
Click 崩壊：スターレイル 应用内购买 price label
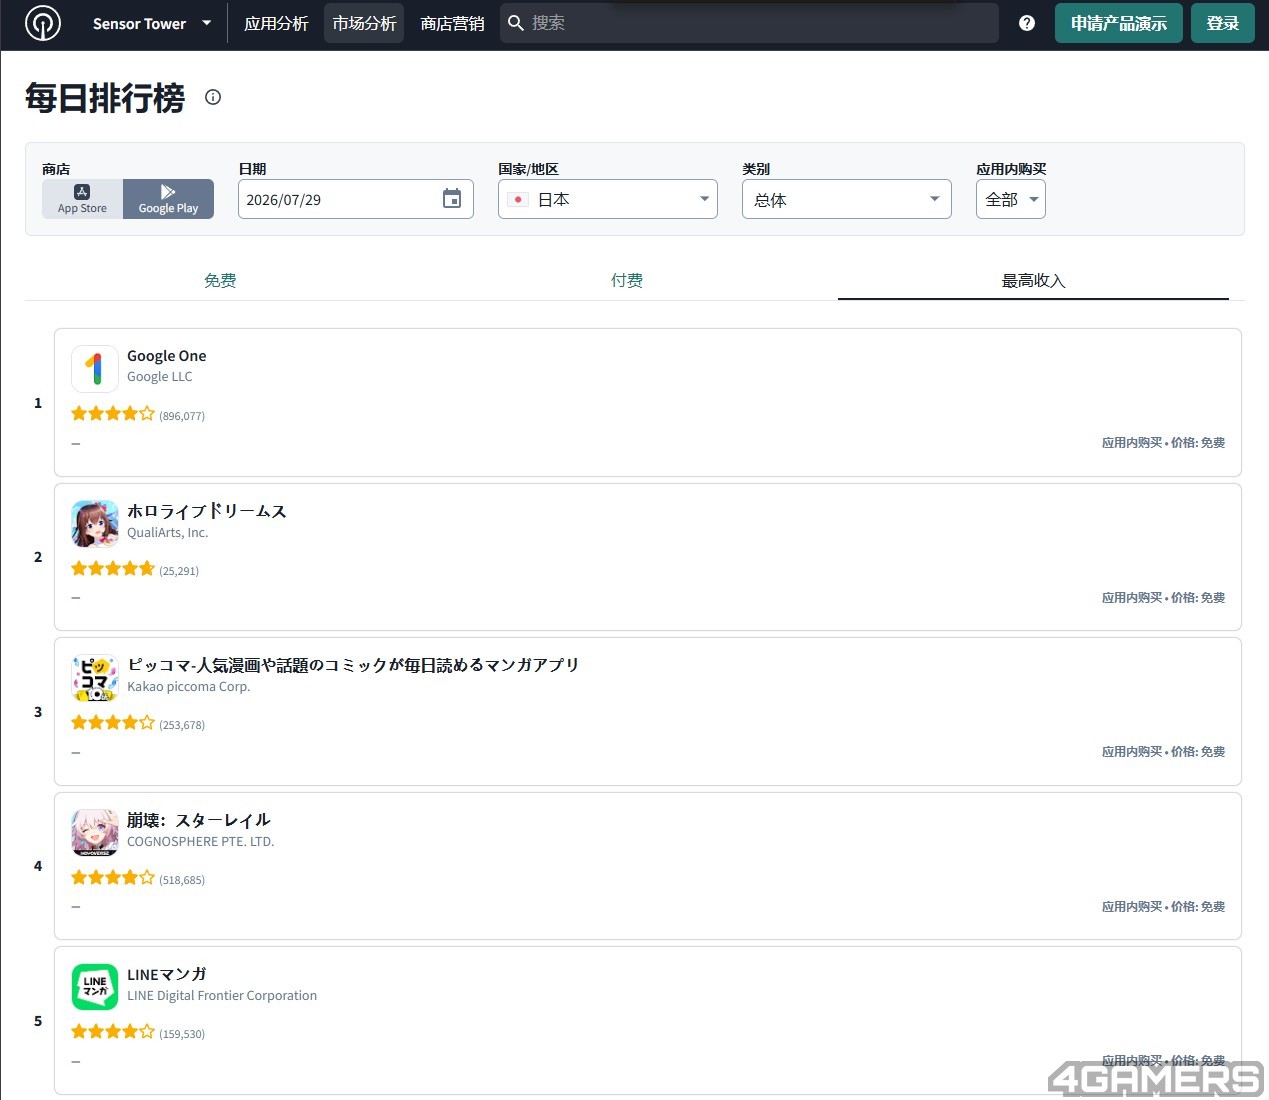[x=1163, y=907]
